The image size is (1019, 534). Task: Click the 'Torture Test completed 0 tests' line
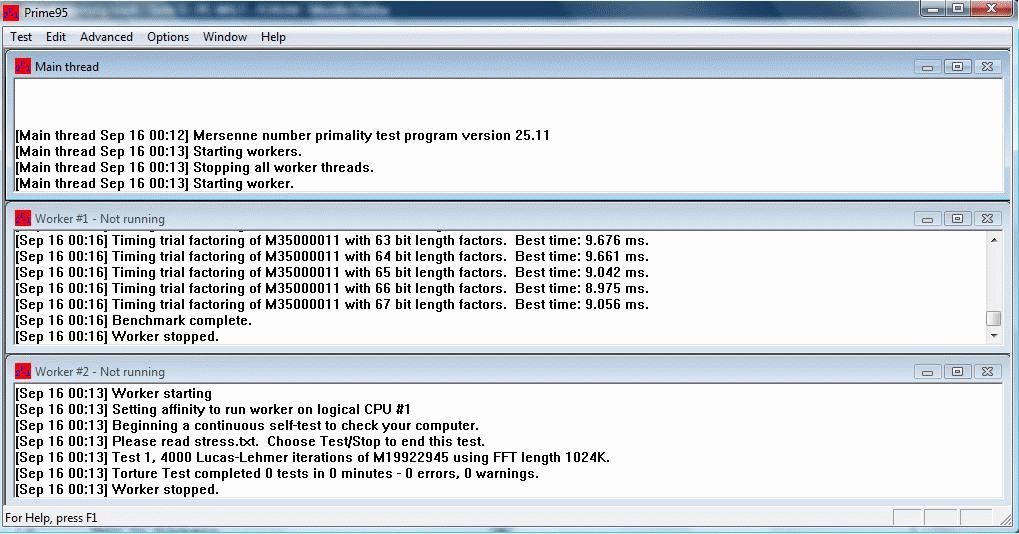277,473
